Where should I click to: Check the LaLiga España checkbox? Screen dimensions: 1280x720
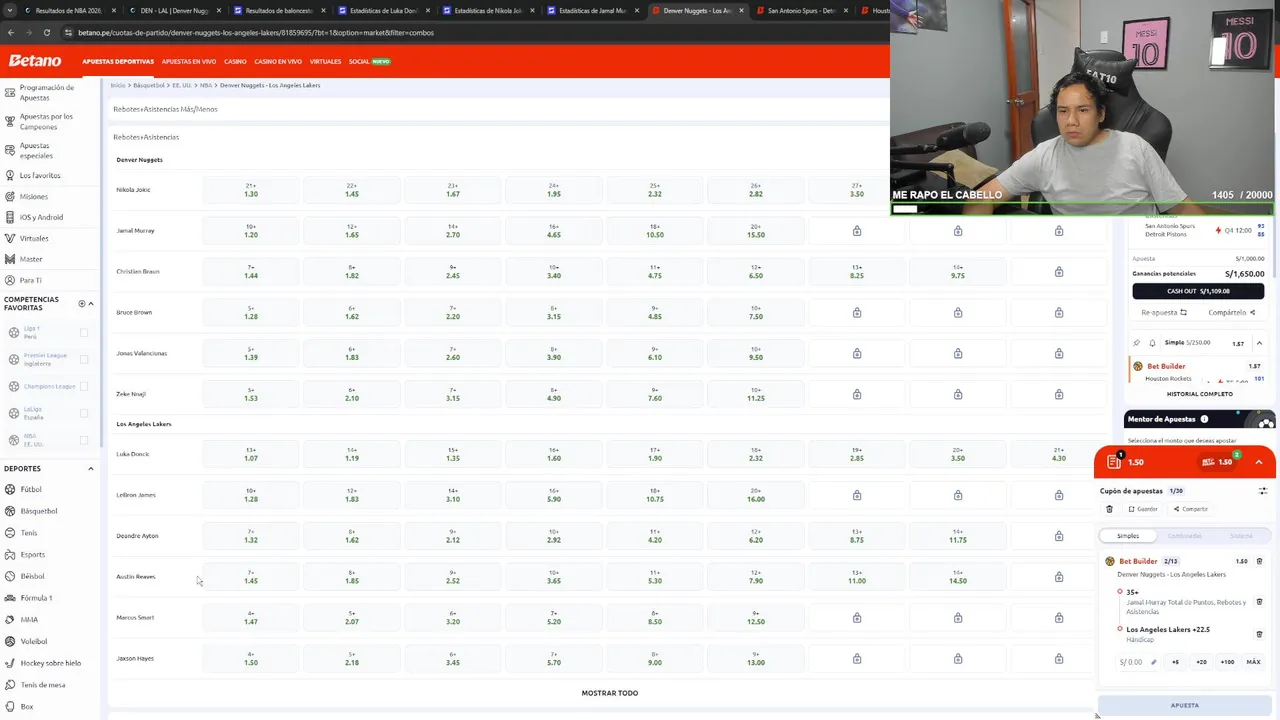pyautogui.click(x=84, y=413)
